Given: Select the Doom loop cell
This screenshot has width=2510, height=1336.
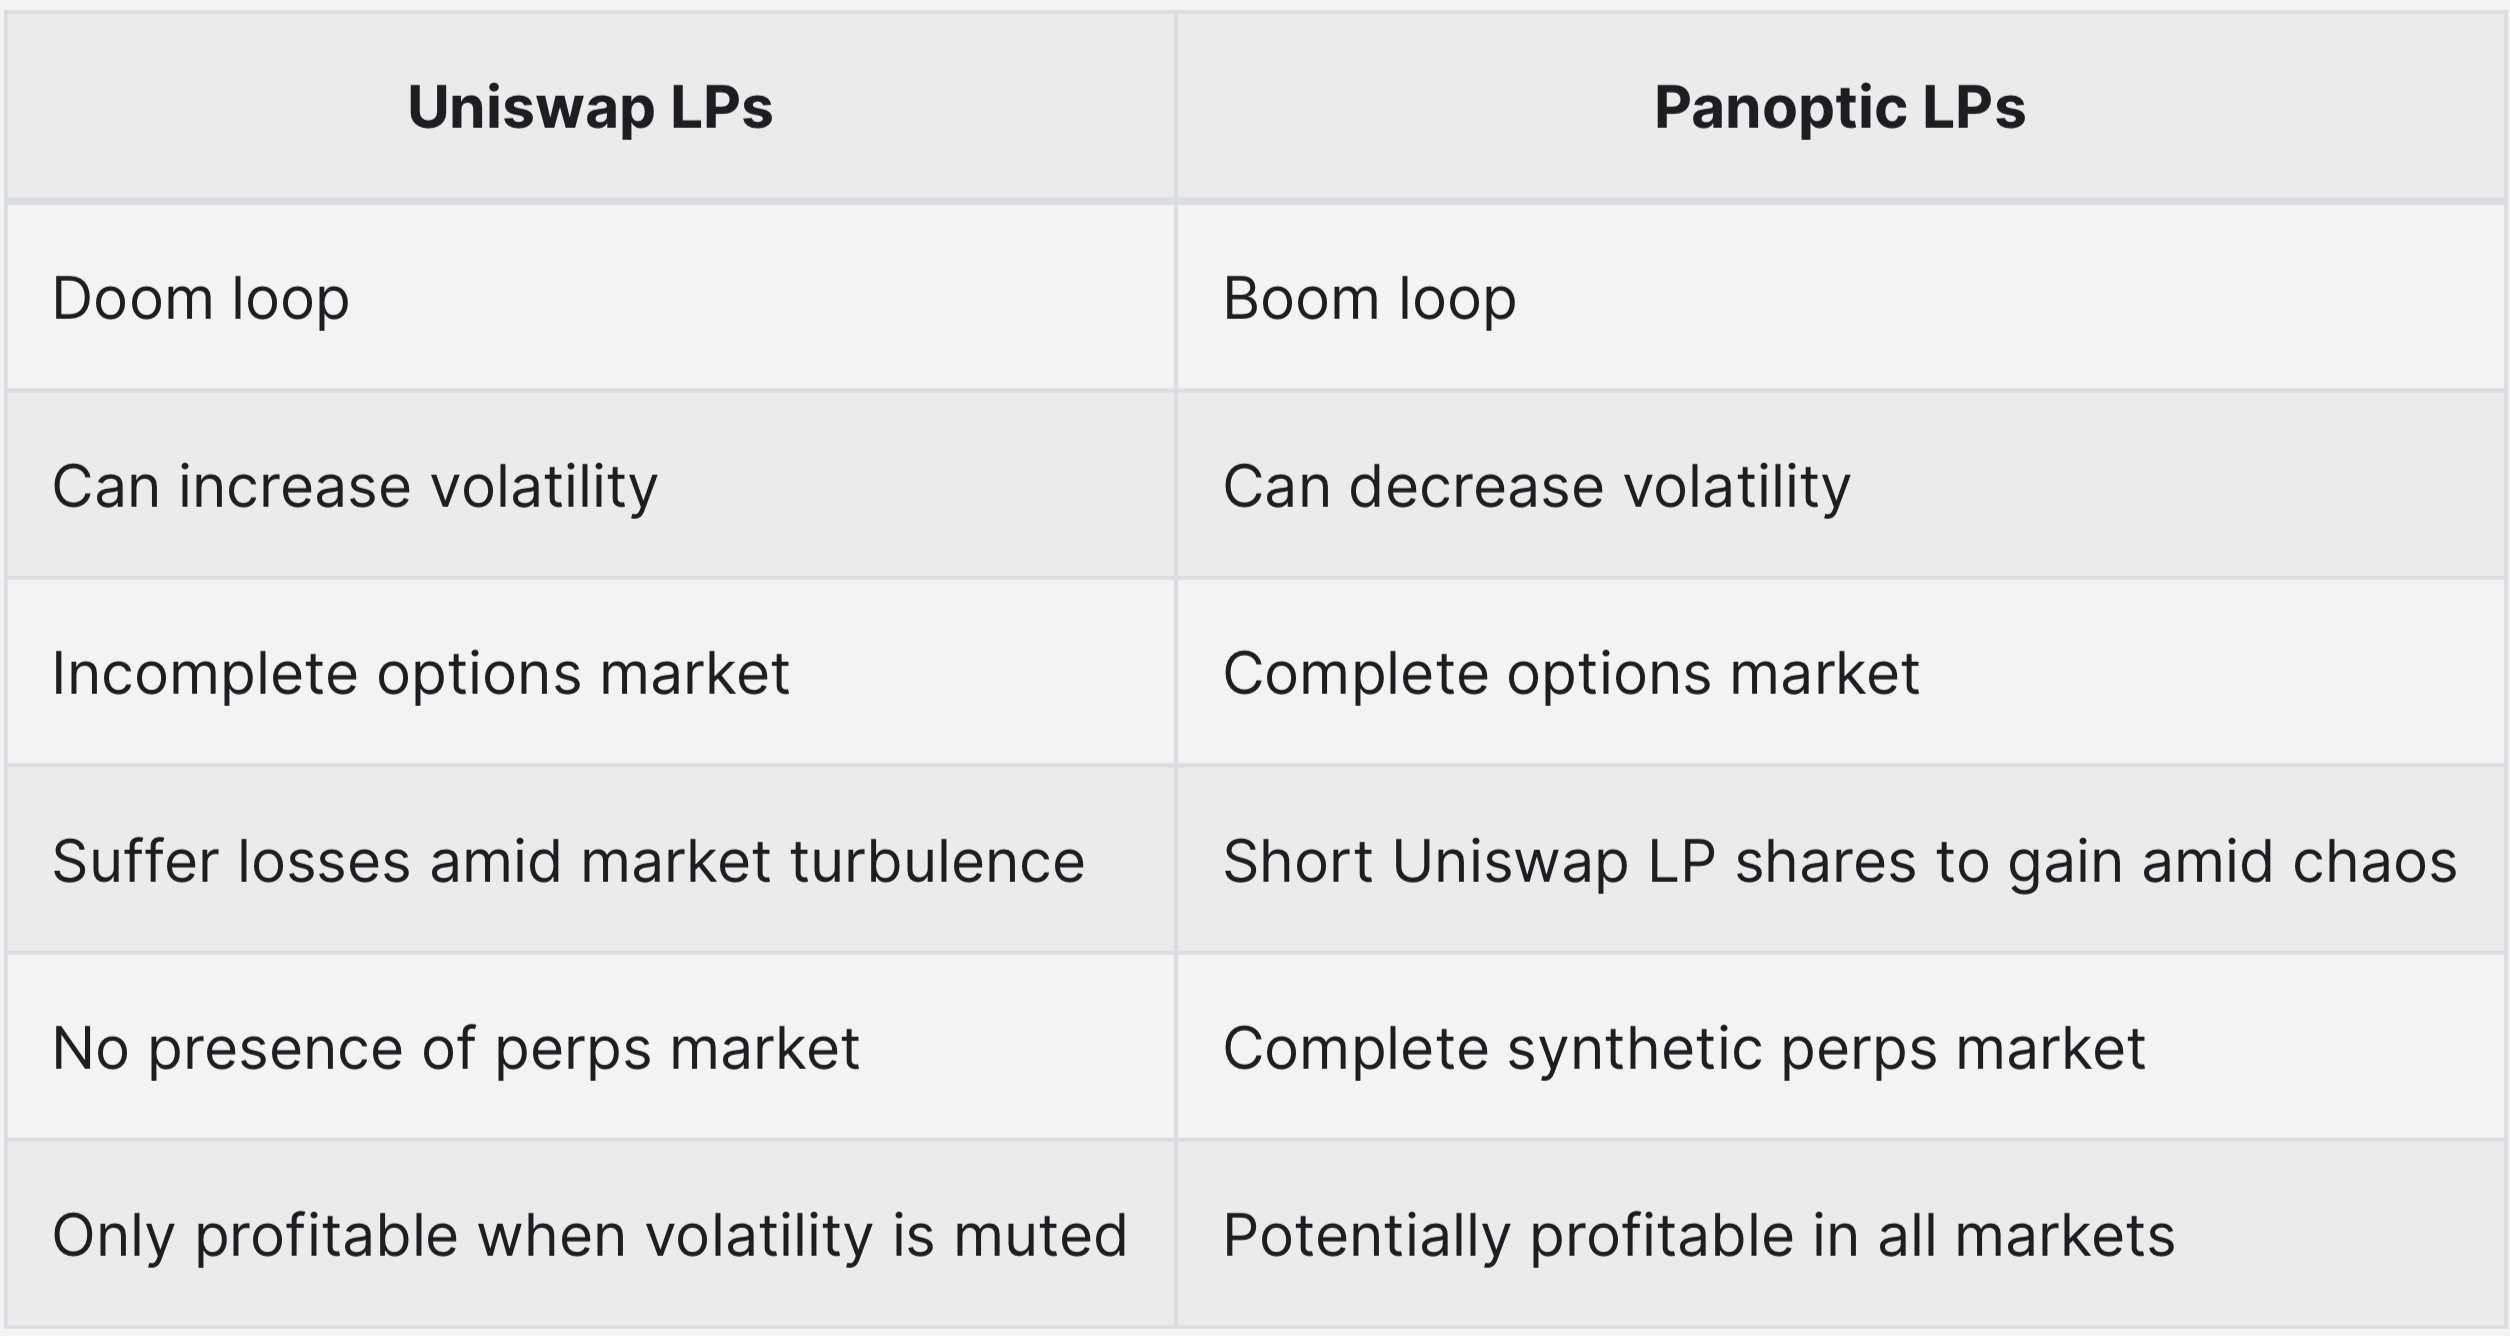Looking at the screenshot, I should pyautogui.click(x=590, y=297).
